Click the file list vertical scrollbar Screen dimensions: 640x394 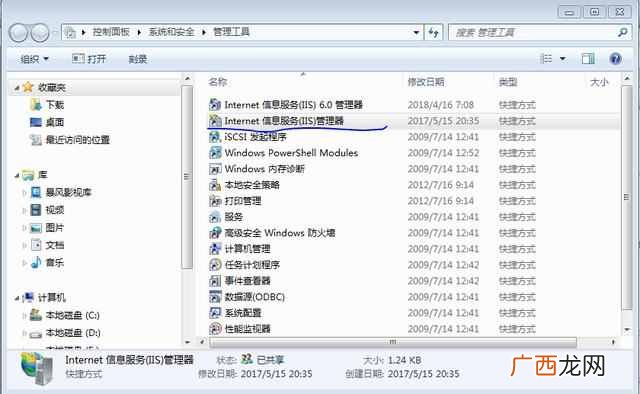click(x=627, y=197)
